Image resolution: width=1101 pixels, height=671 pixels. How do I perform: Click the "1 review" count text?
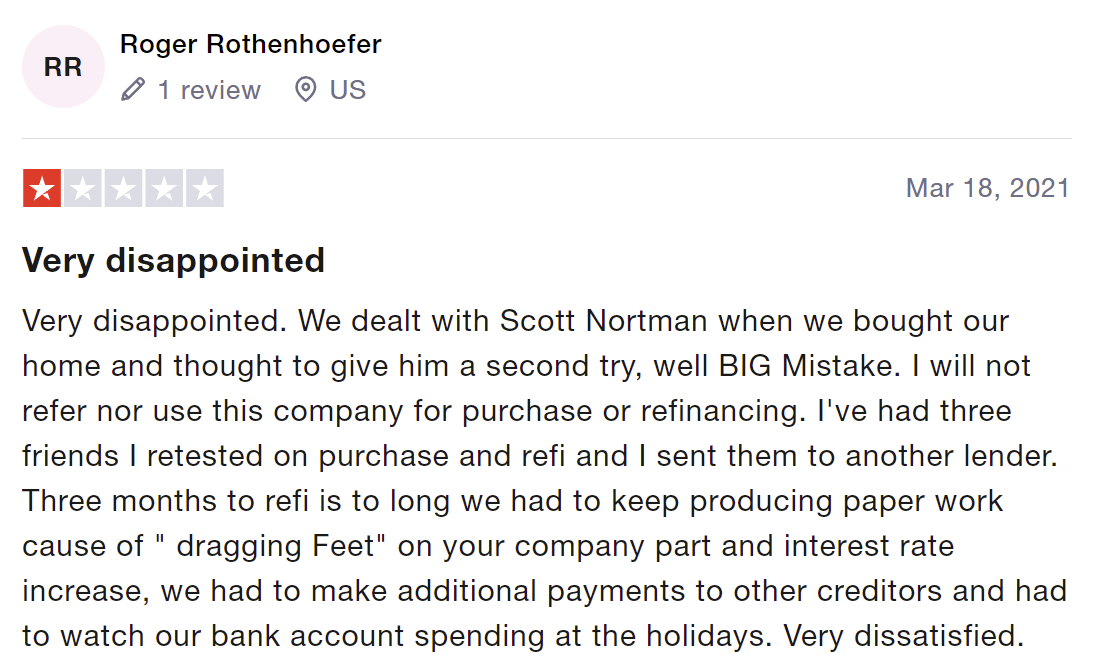209,90
